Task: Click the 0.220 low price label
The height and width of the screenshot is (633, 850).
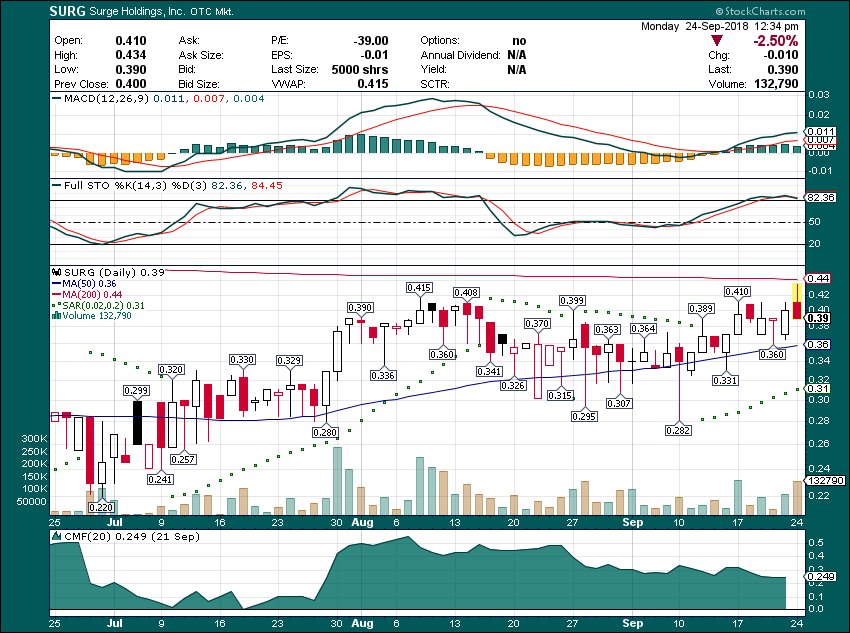Action: click(x=101, y=508)
